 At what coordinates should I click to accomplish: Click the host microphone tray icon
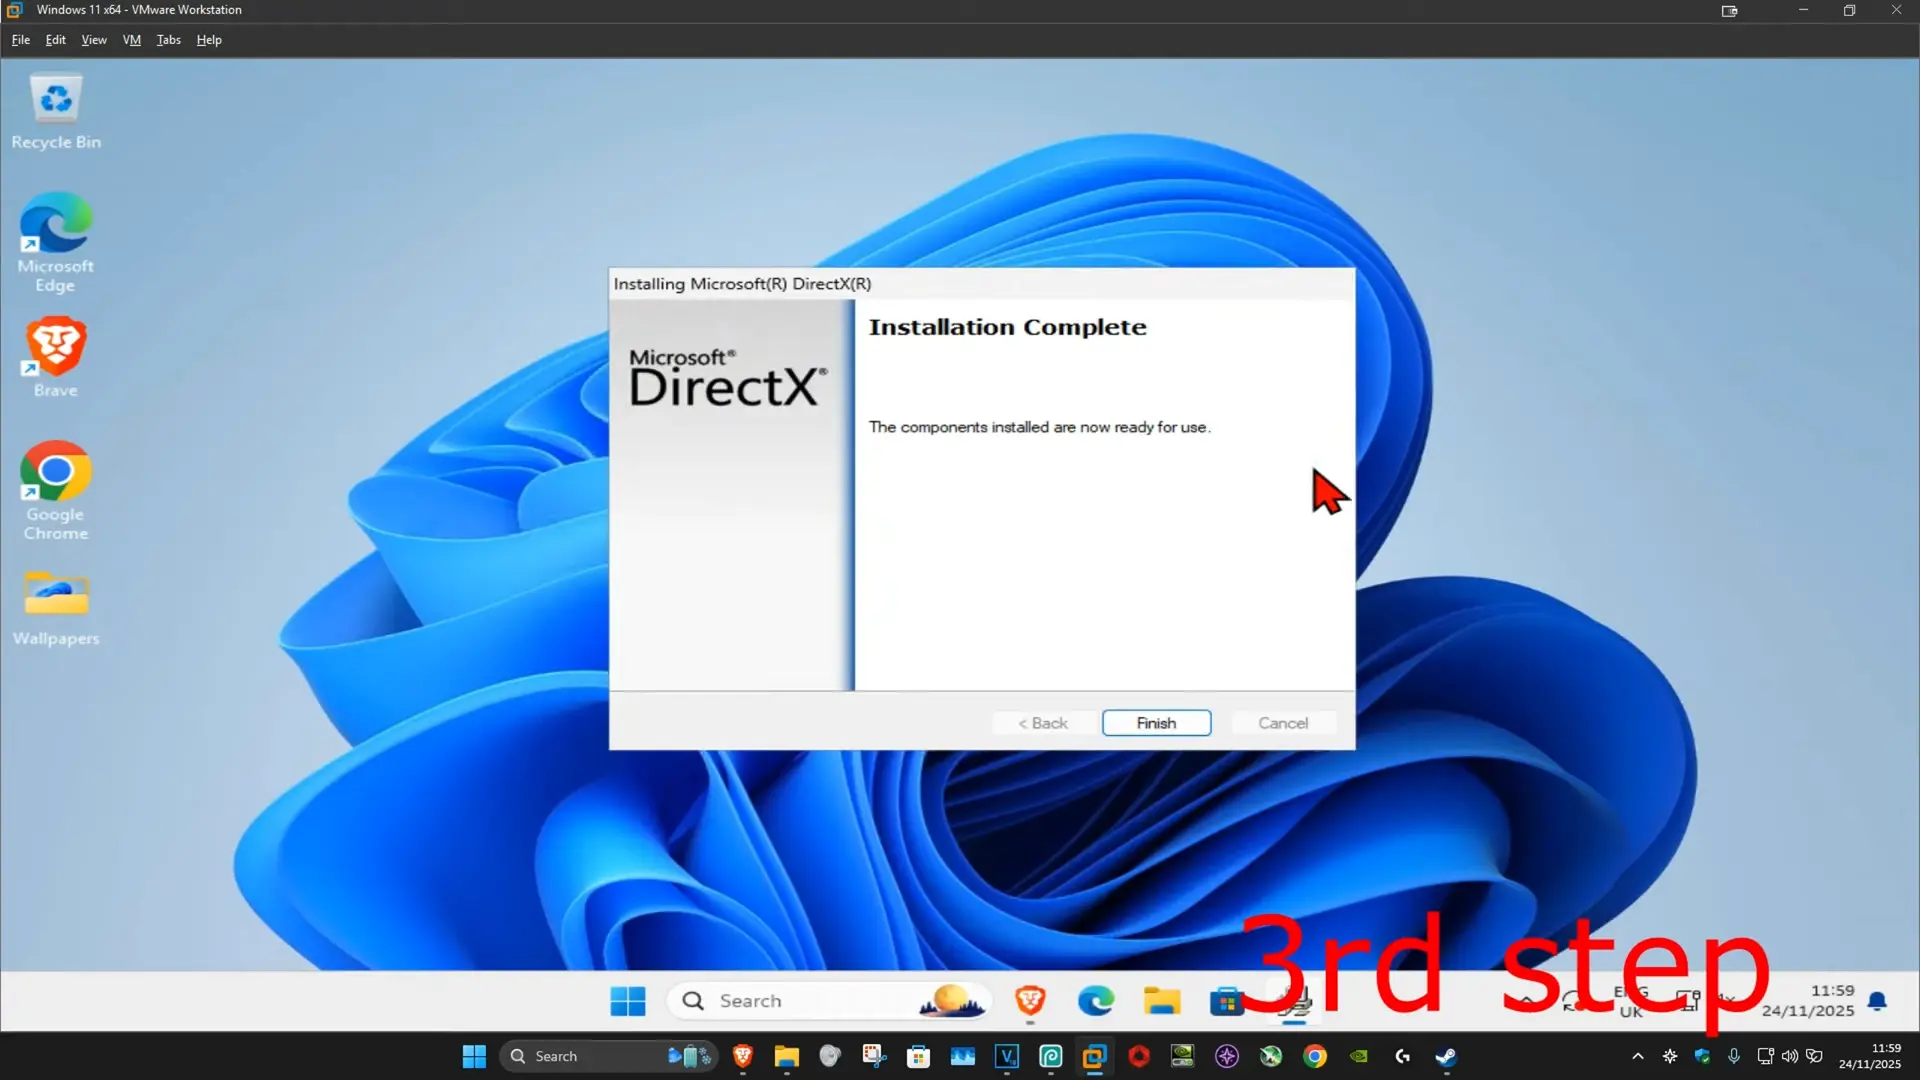point(1734,1056)
